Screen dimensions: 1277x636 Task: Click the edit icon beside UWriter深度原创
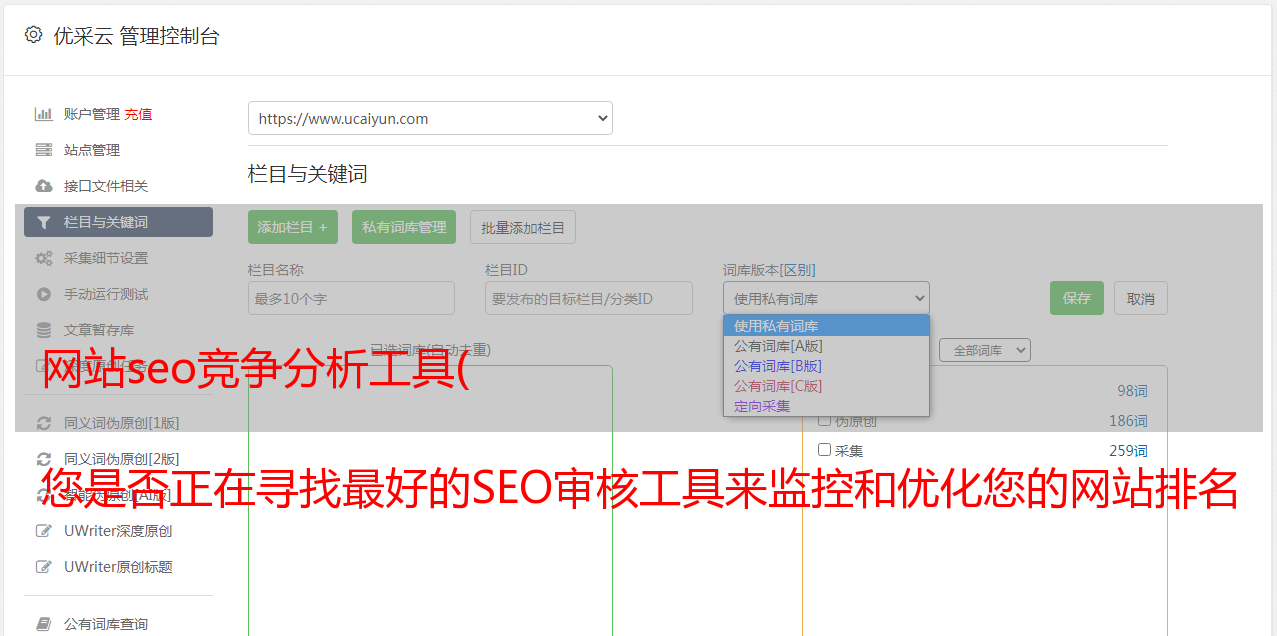click(44, 531)
